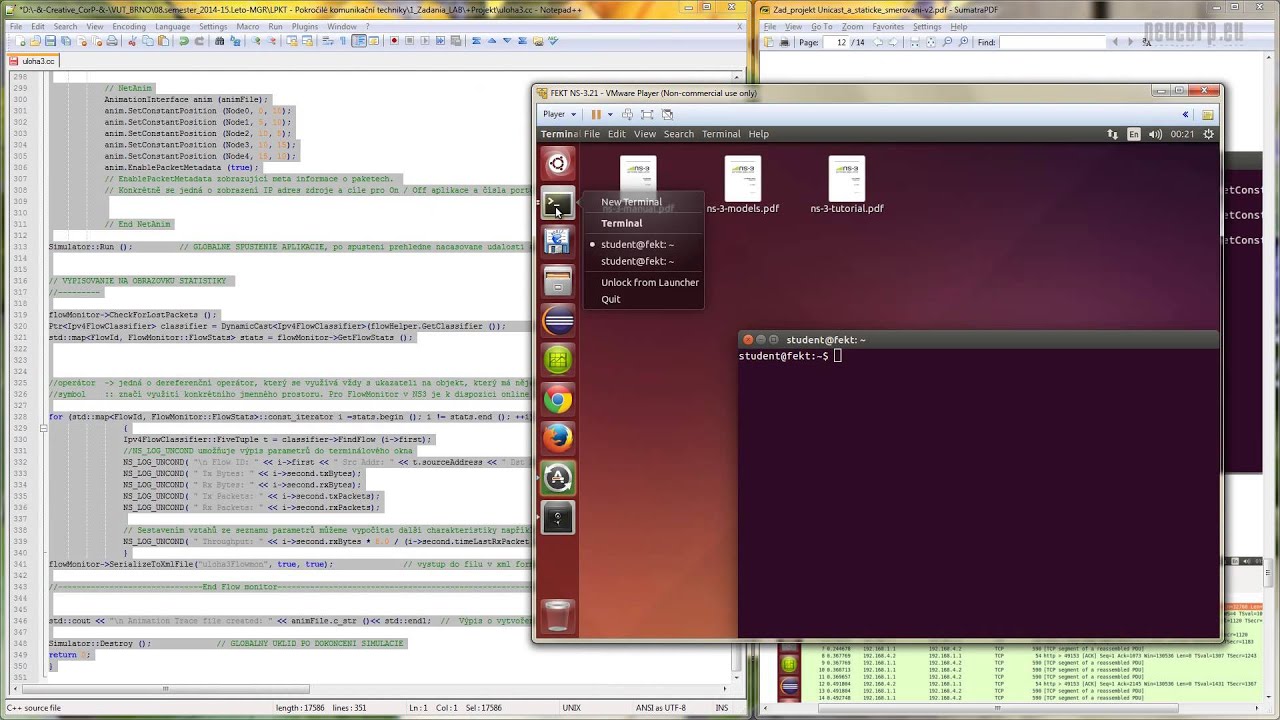This screenshot has height=720, width=1280.
Task: Click VMware send Ctrl+Alt+Del icon
Action: click(x=627, y=114)
